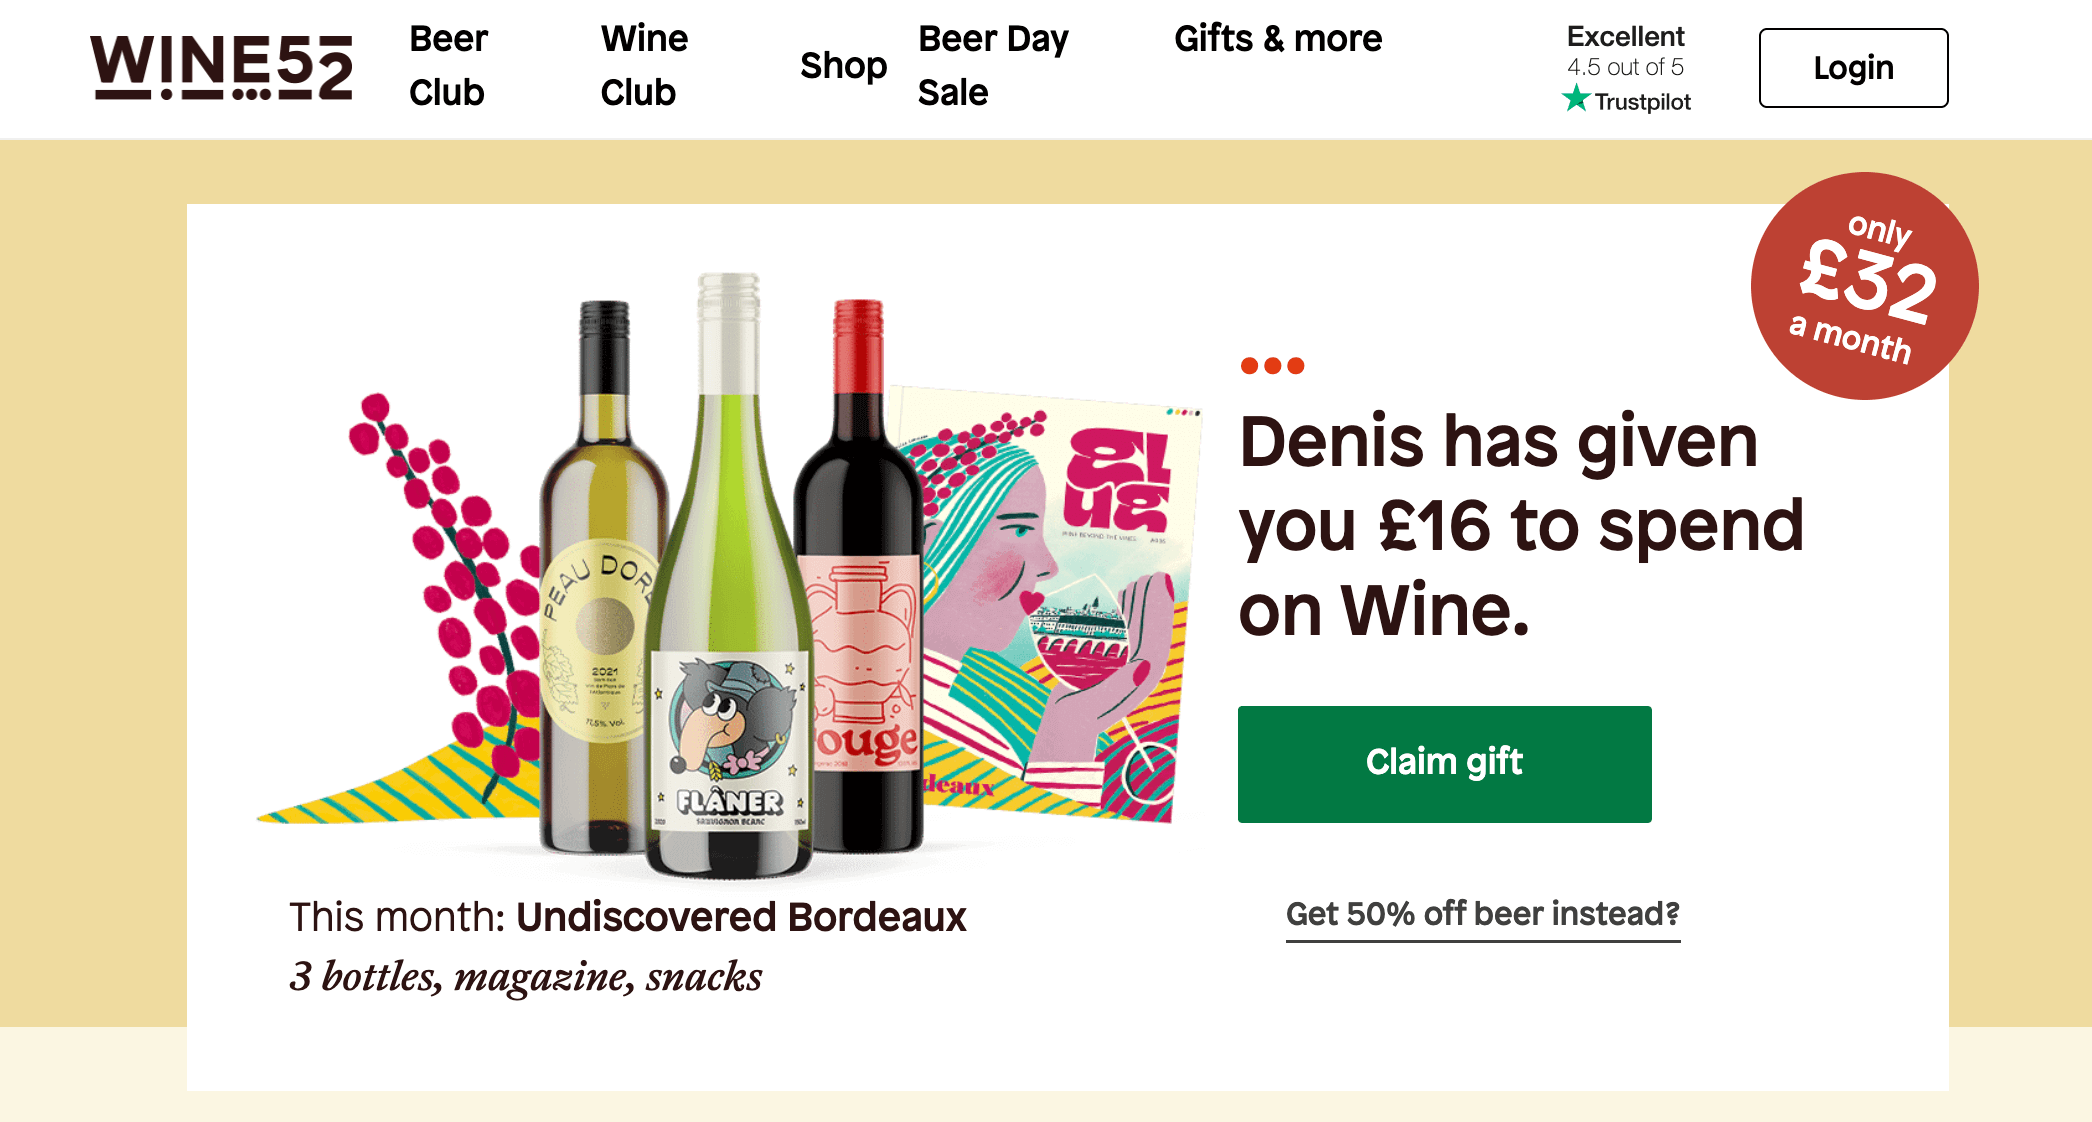Viewport: 2092px width, 1122px height.
Task: Click the Undiscovered Bordeaux heading
Action: pyautogui.click(x=740, y=918)
